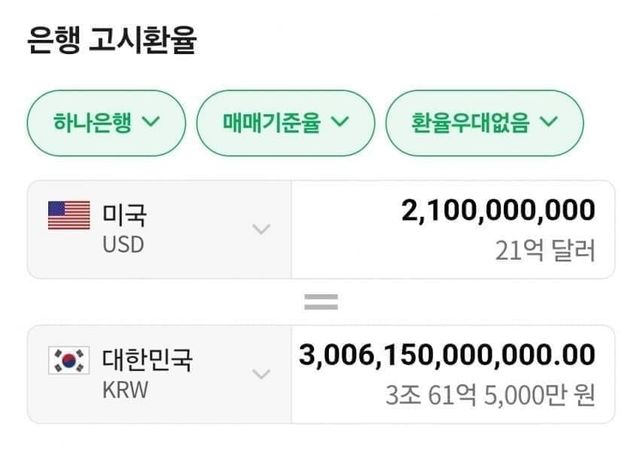Click the equals sign between currencies
Image resolution: width=640 pixels, height=450 pixels.
pyautogui.click(x=320, y=301)
